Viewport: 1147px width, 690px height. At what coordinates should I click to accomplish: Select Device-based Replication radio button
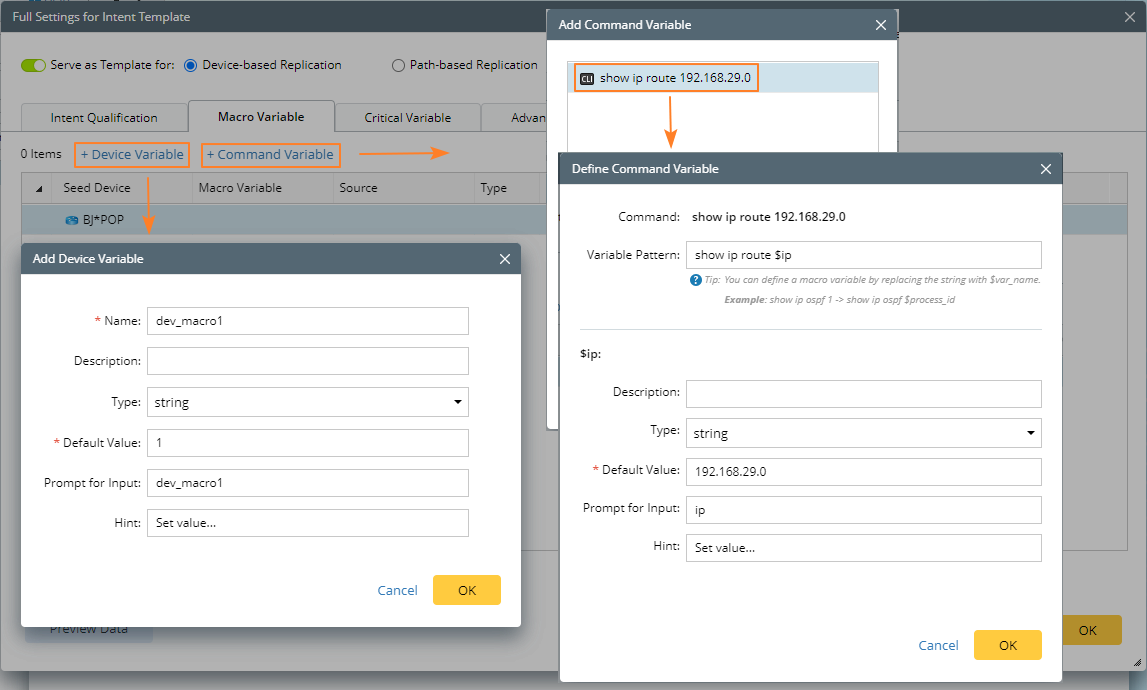click(x=190, y=65)
